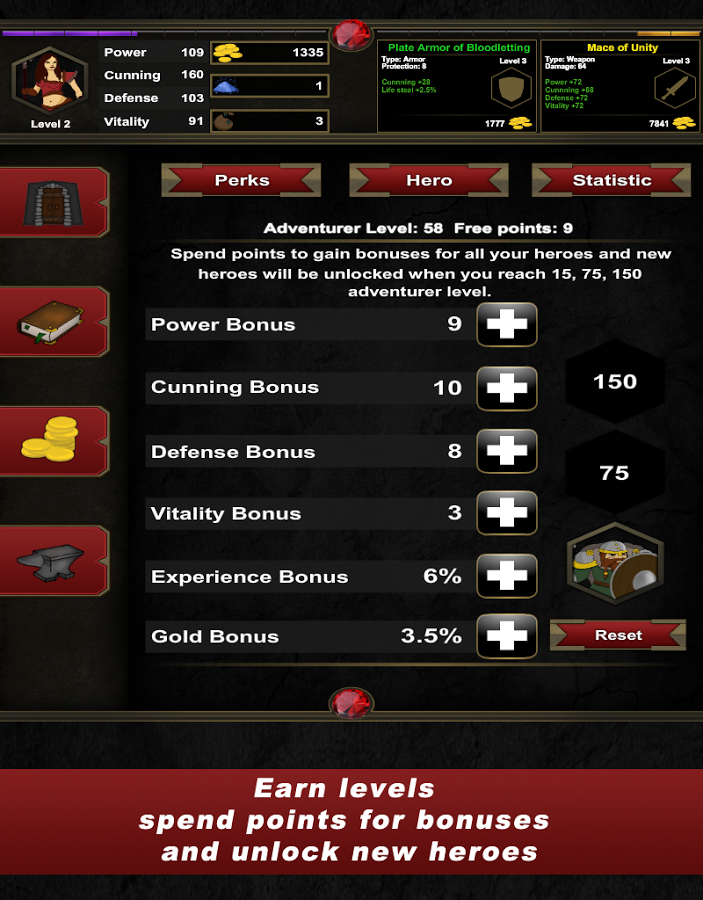Increase Gold Bonus with plus button
This screenshot has width=703, height=900.
507,636
